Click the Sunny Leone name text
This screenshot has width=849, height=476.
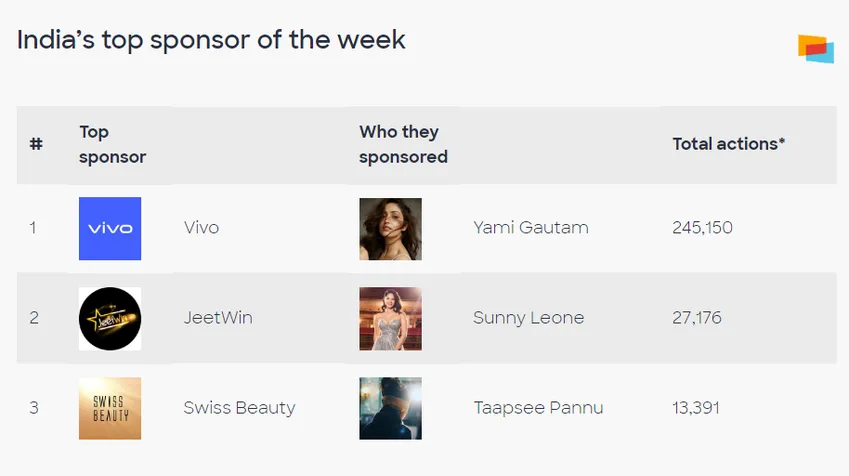[528, 318]
